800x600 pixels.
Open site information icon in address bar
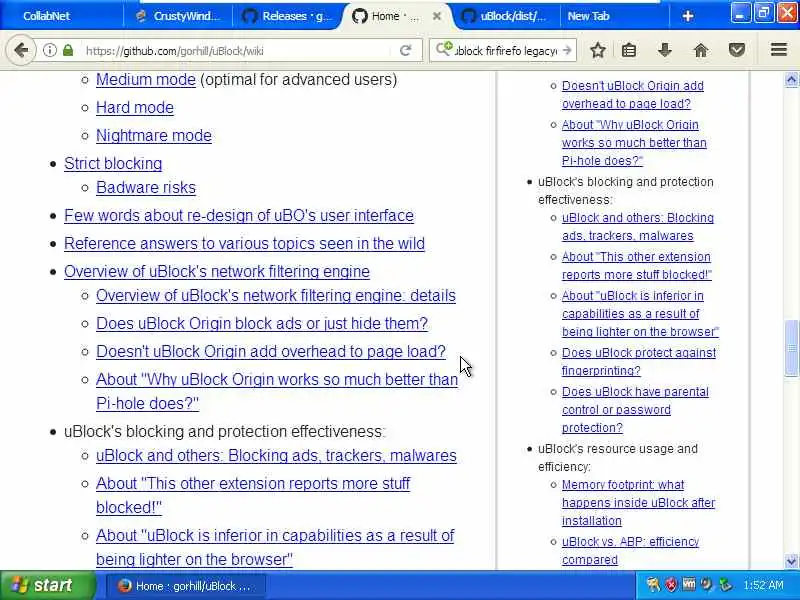pos(49,50)
